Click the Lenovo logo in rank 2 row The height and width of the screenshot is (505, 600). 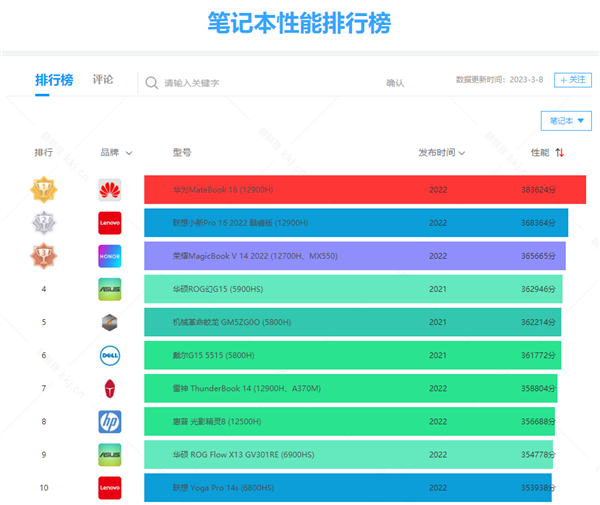coord(110,223)
